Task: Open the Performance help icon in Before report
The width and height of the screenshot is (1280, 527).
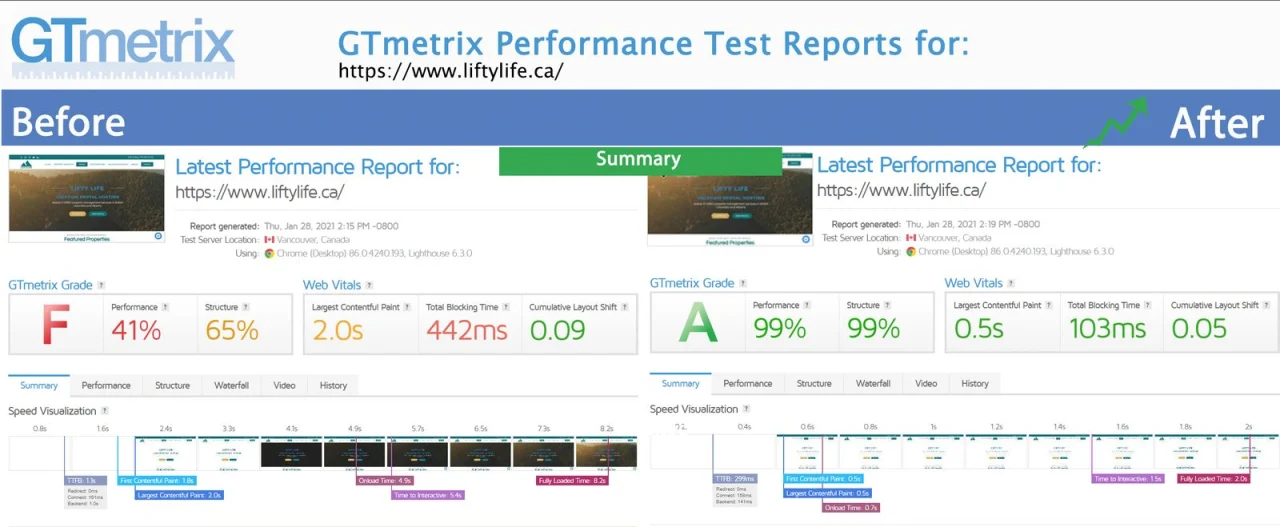Action: coord(166,307)
